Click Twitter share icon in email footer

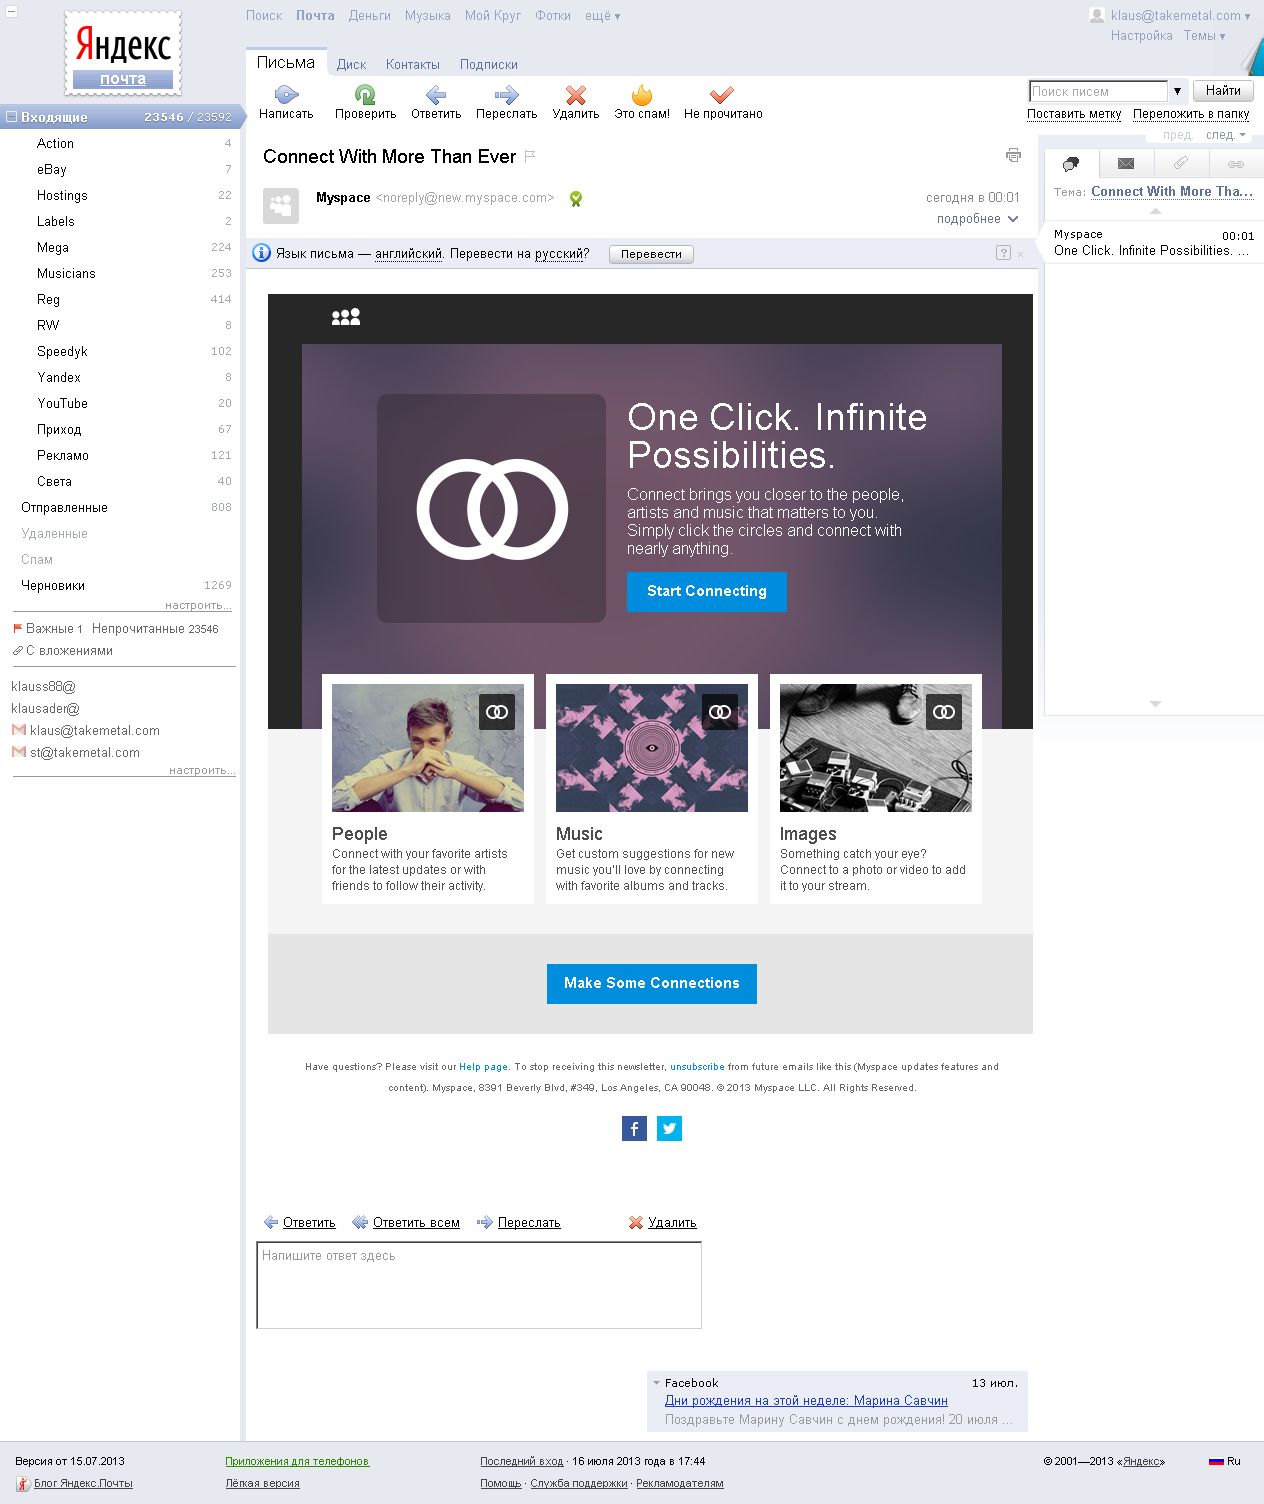point(669,1129)
